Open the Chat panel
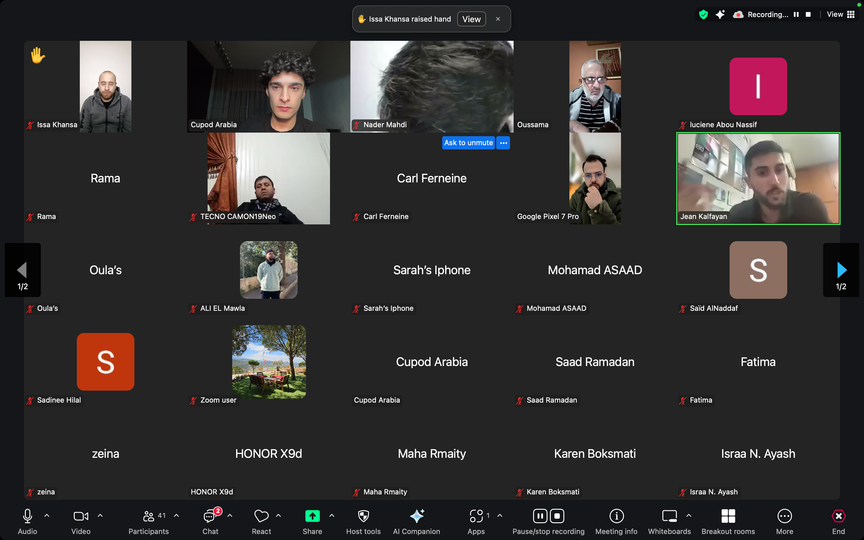864x540 pixels. coord(210,522)
